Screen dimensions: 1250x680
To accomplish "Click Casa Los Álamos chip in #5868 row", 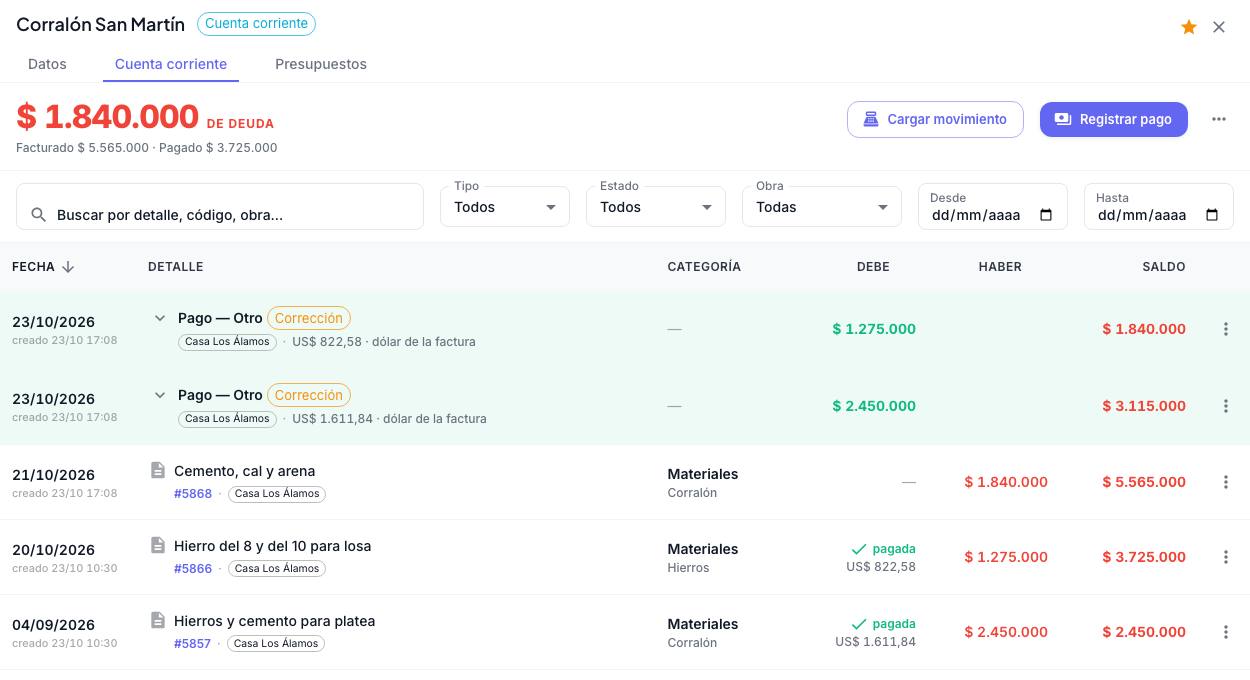I will point(277,493).
